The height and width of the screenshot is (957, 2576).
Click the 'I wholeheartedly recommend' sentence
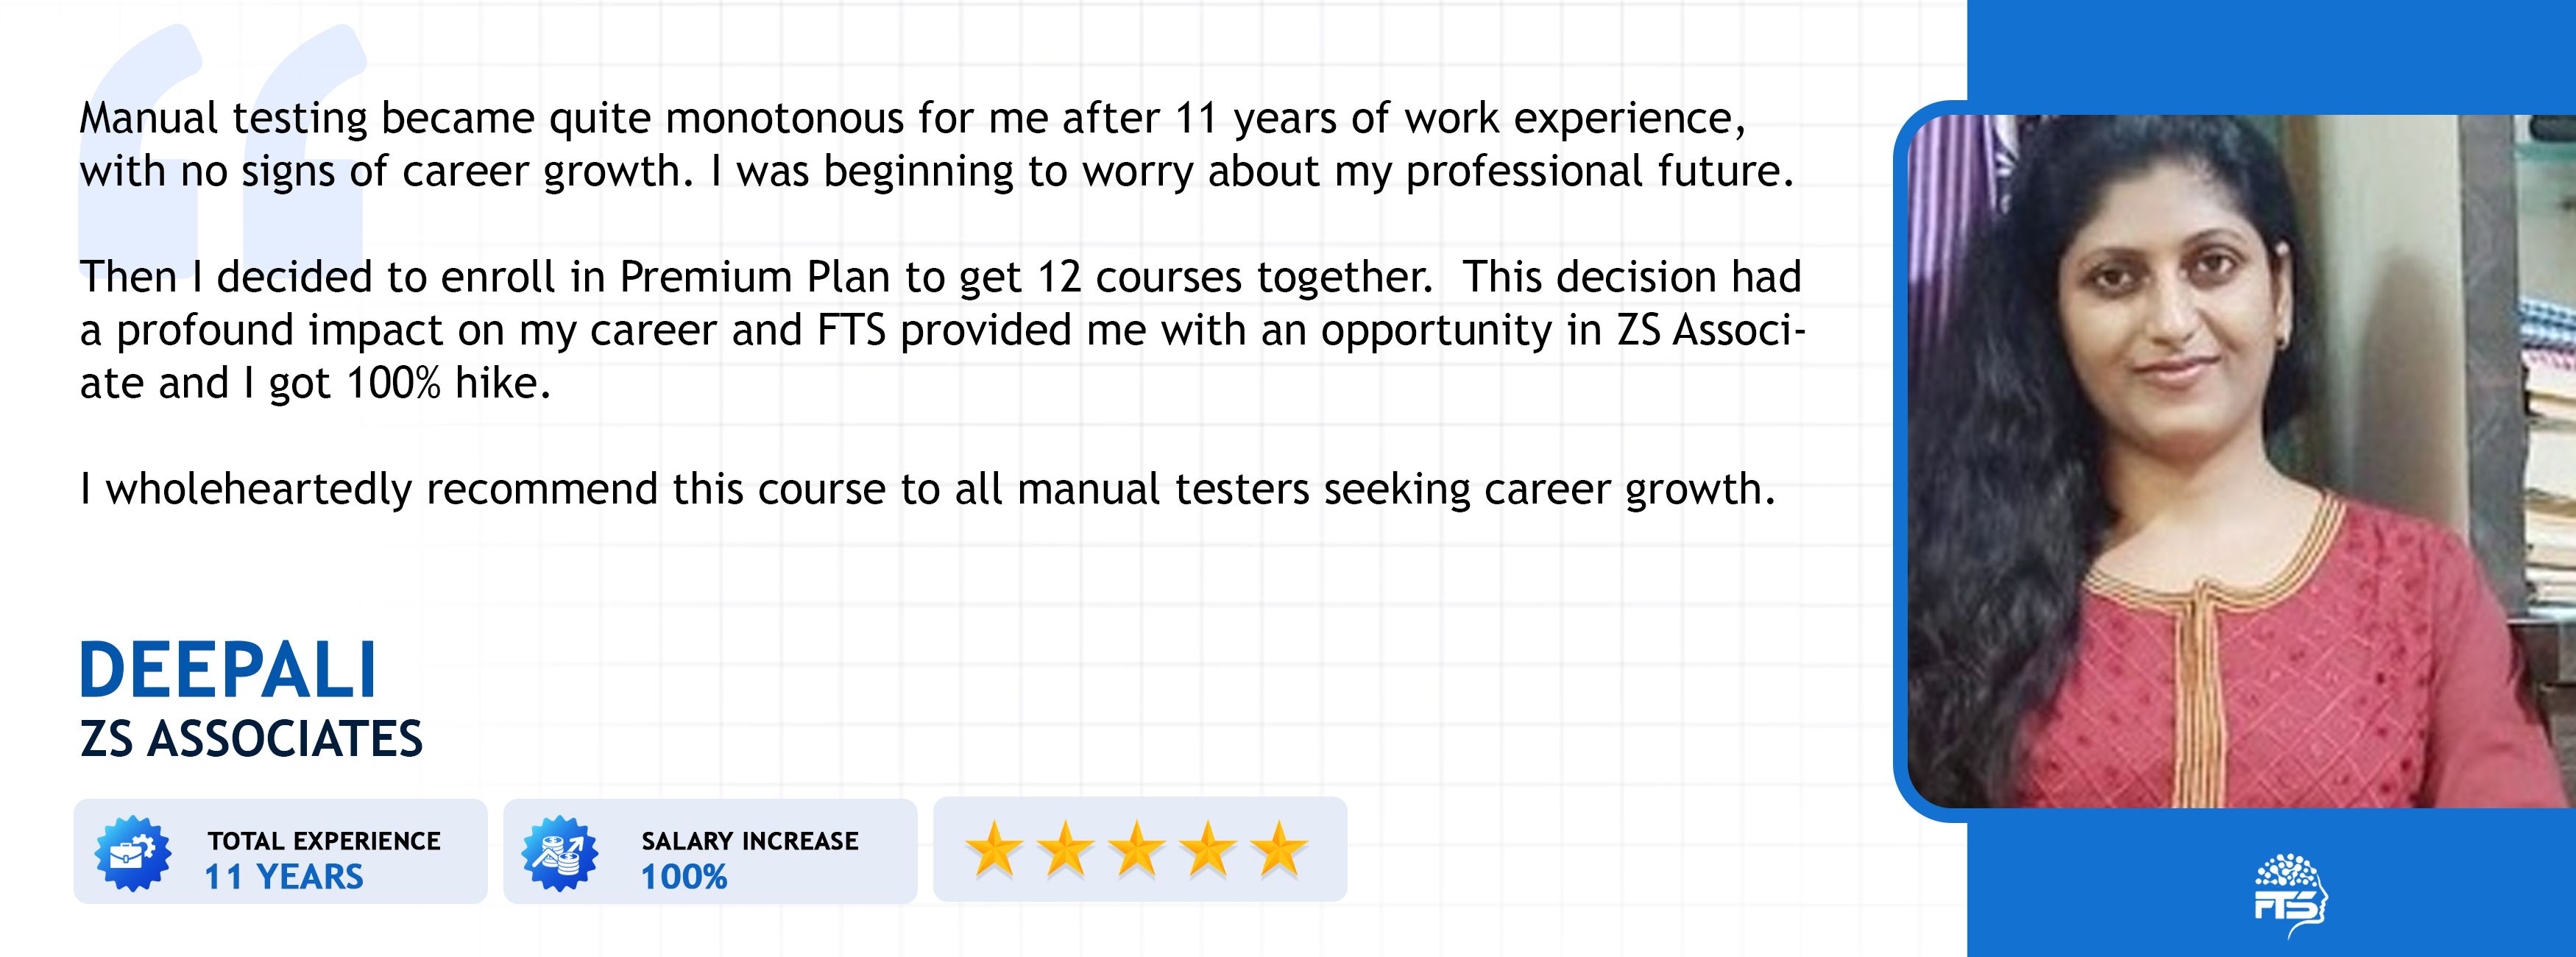pos(927,490)
